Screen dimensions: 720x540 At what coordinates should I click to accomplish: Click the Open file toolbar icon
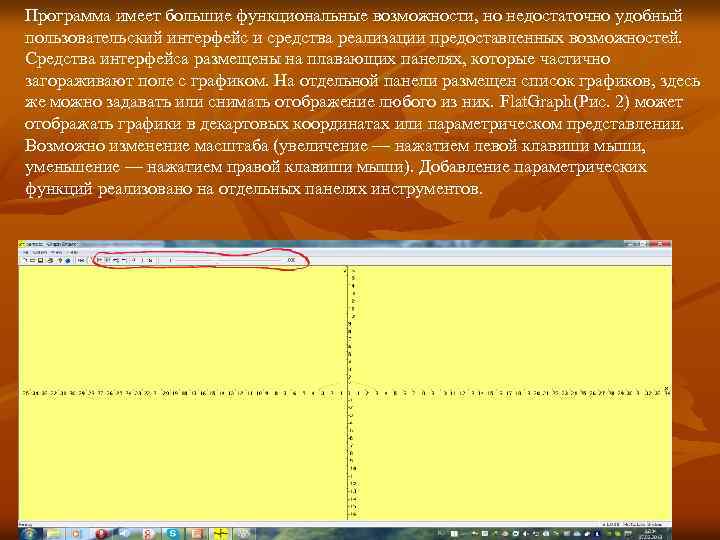click(32, 260)
